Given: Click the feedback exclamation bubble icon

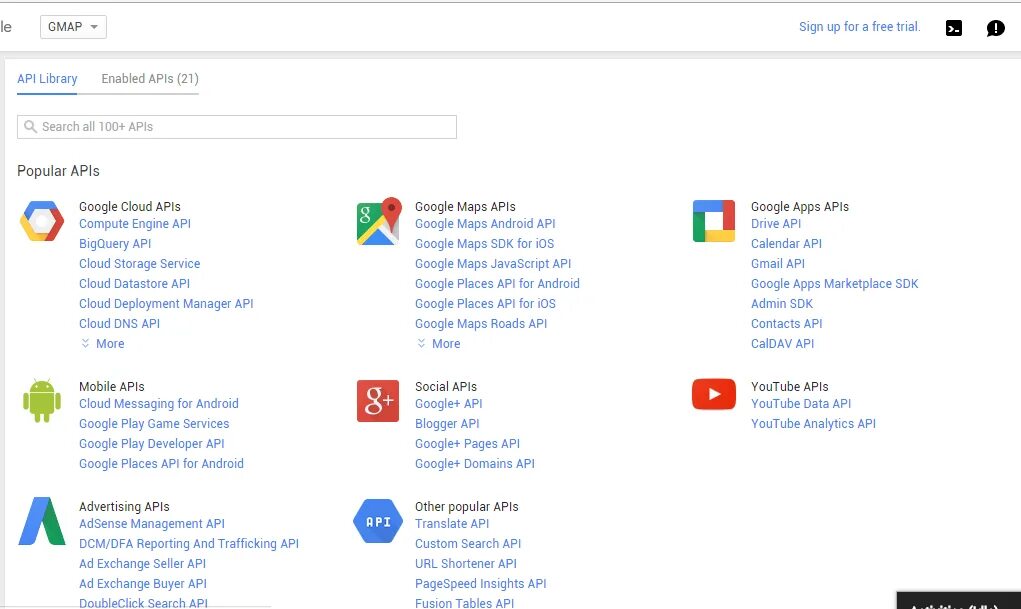Looking at the screenshot, I should pyautogui.click(x=996, y=28).
